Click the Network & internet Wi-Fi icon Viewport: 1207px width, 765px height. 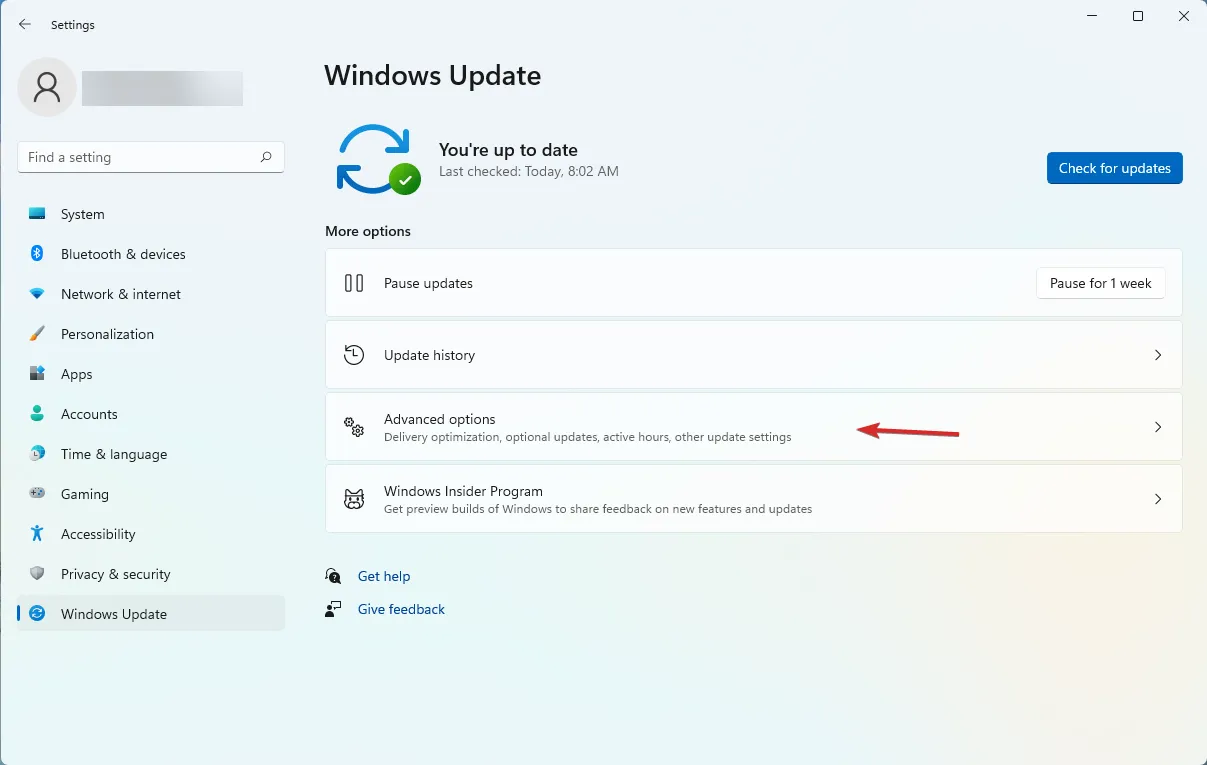37,294
